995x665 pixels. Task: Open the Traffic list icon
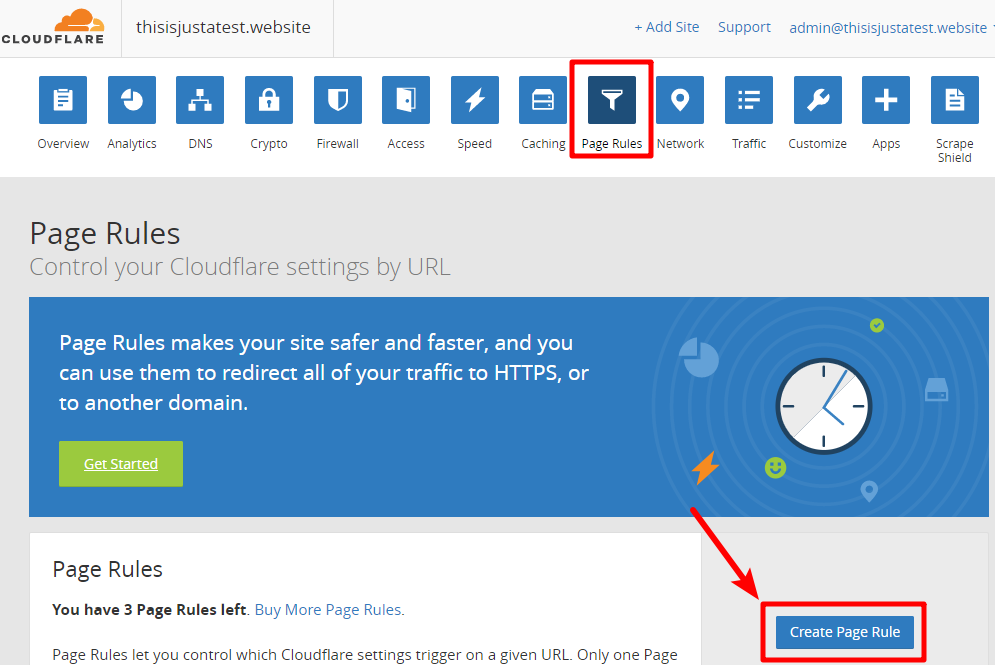pos(749,100)
